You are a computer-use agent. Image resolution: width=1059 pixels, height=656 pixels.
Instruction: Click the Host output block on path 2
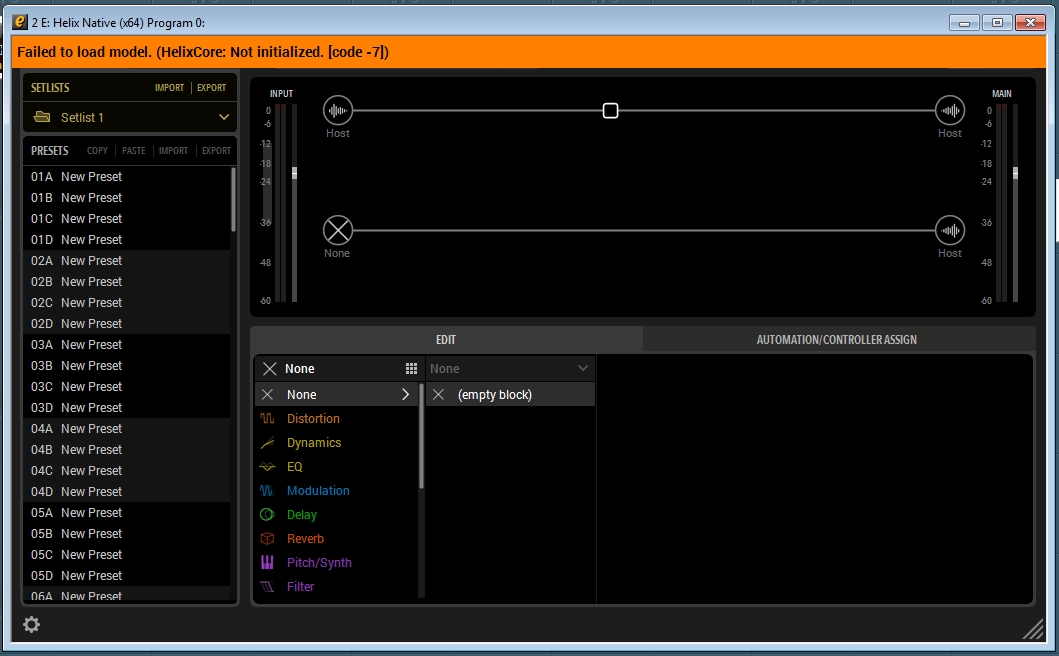coord(950,230)
